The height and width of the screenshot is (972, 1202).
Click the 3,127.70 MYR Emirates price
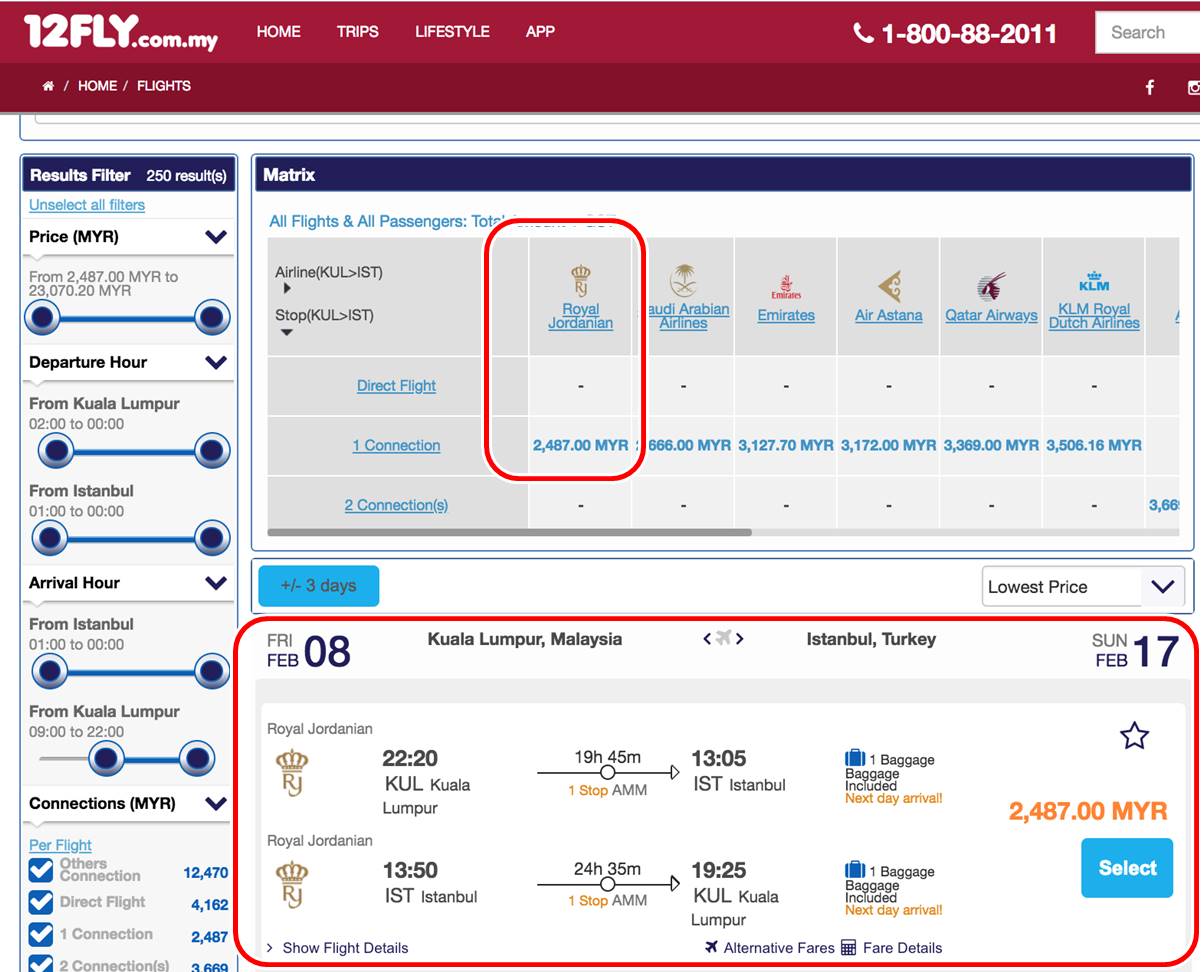(786, 446)
